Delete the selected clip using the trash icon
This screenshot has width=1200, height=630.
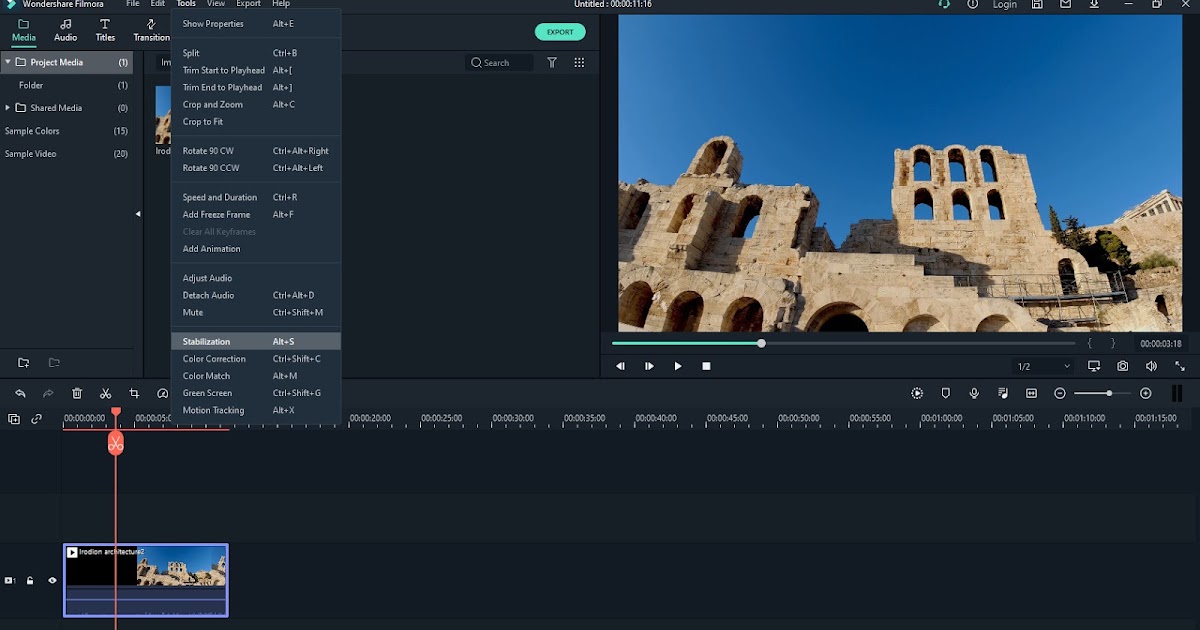[x=77, y=393]
